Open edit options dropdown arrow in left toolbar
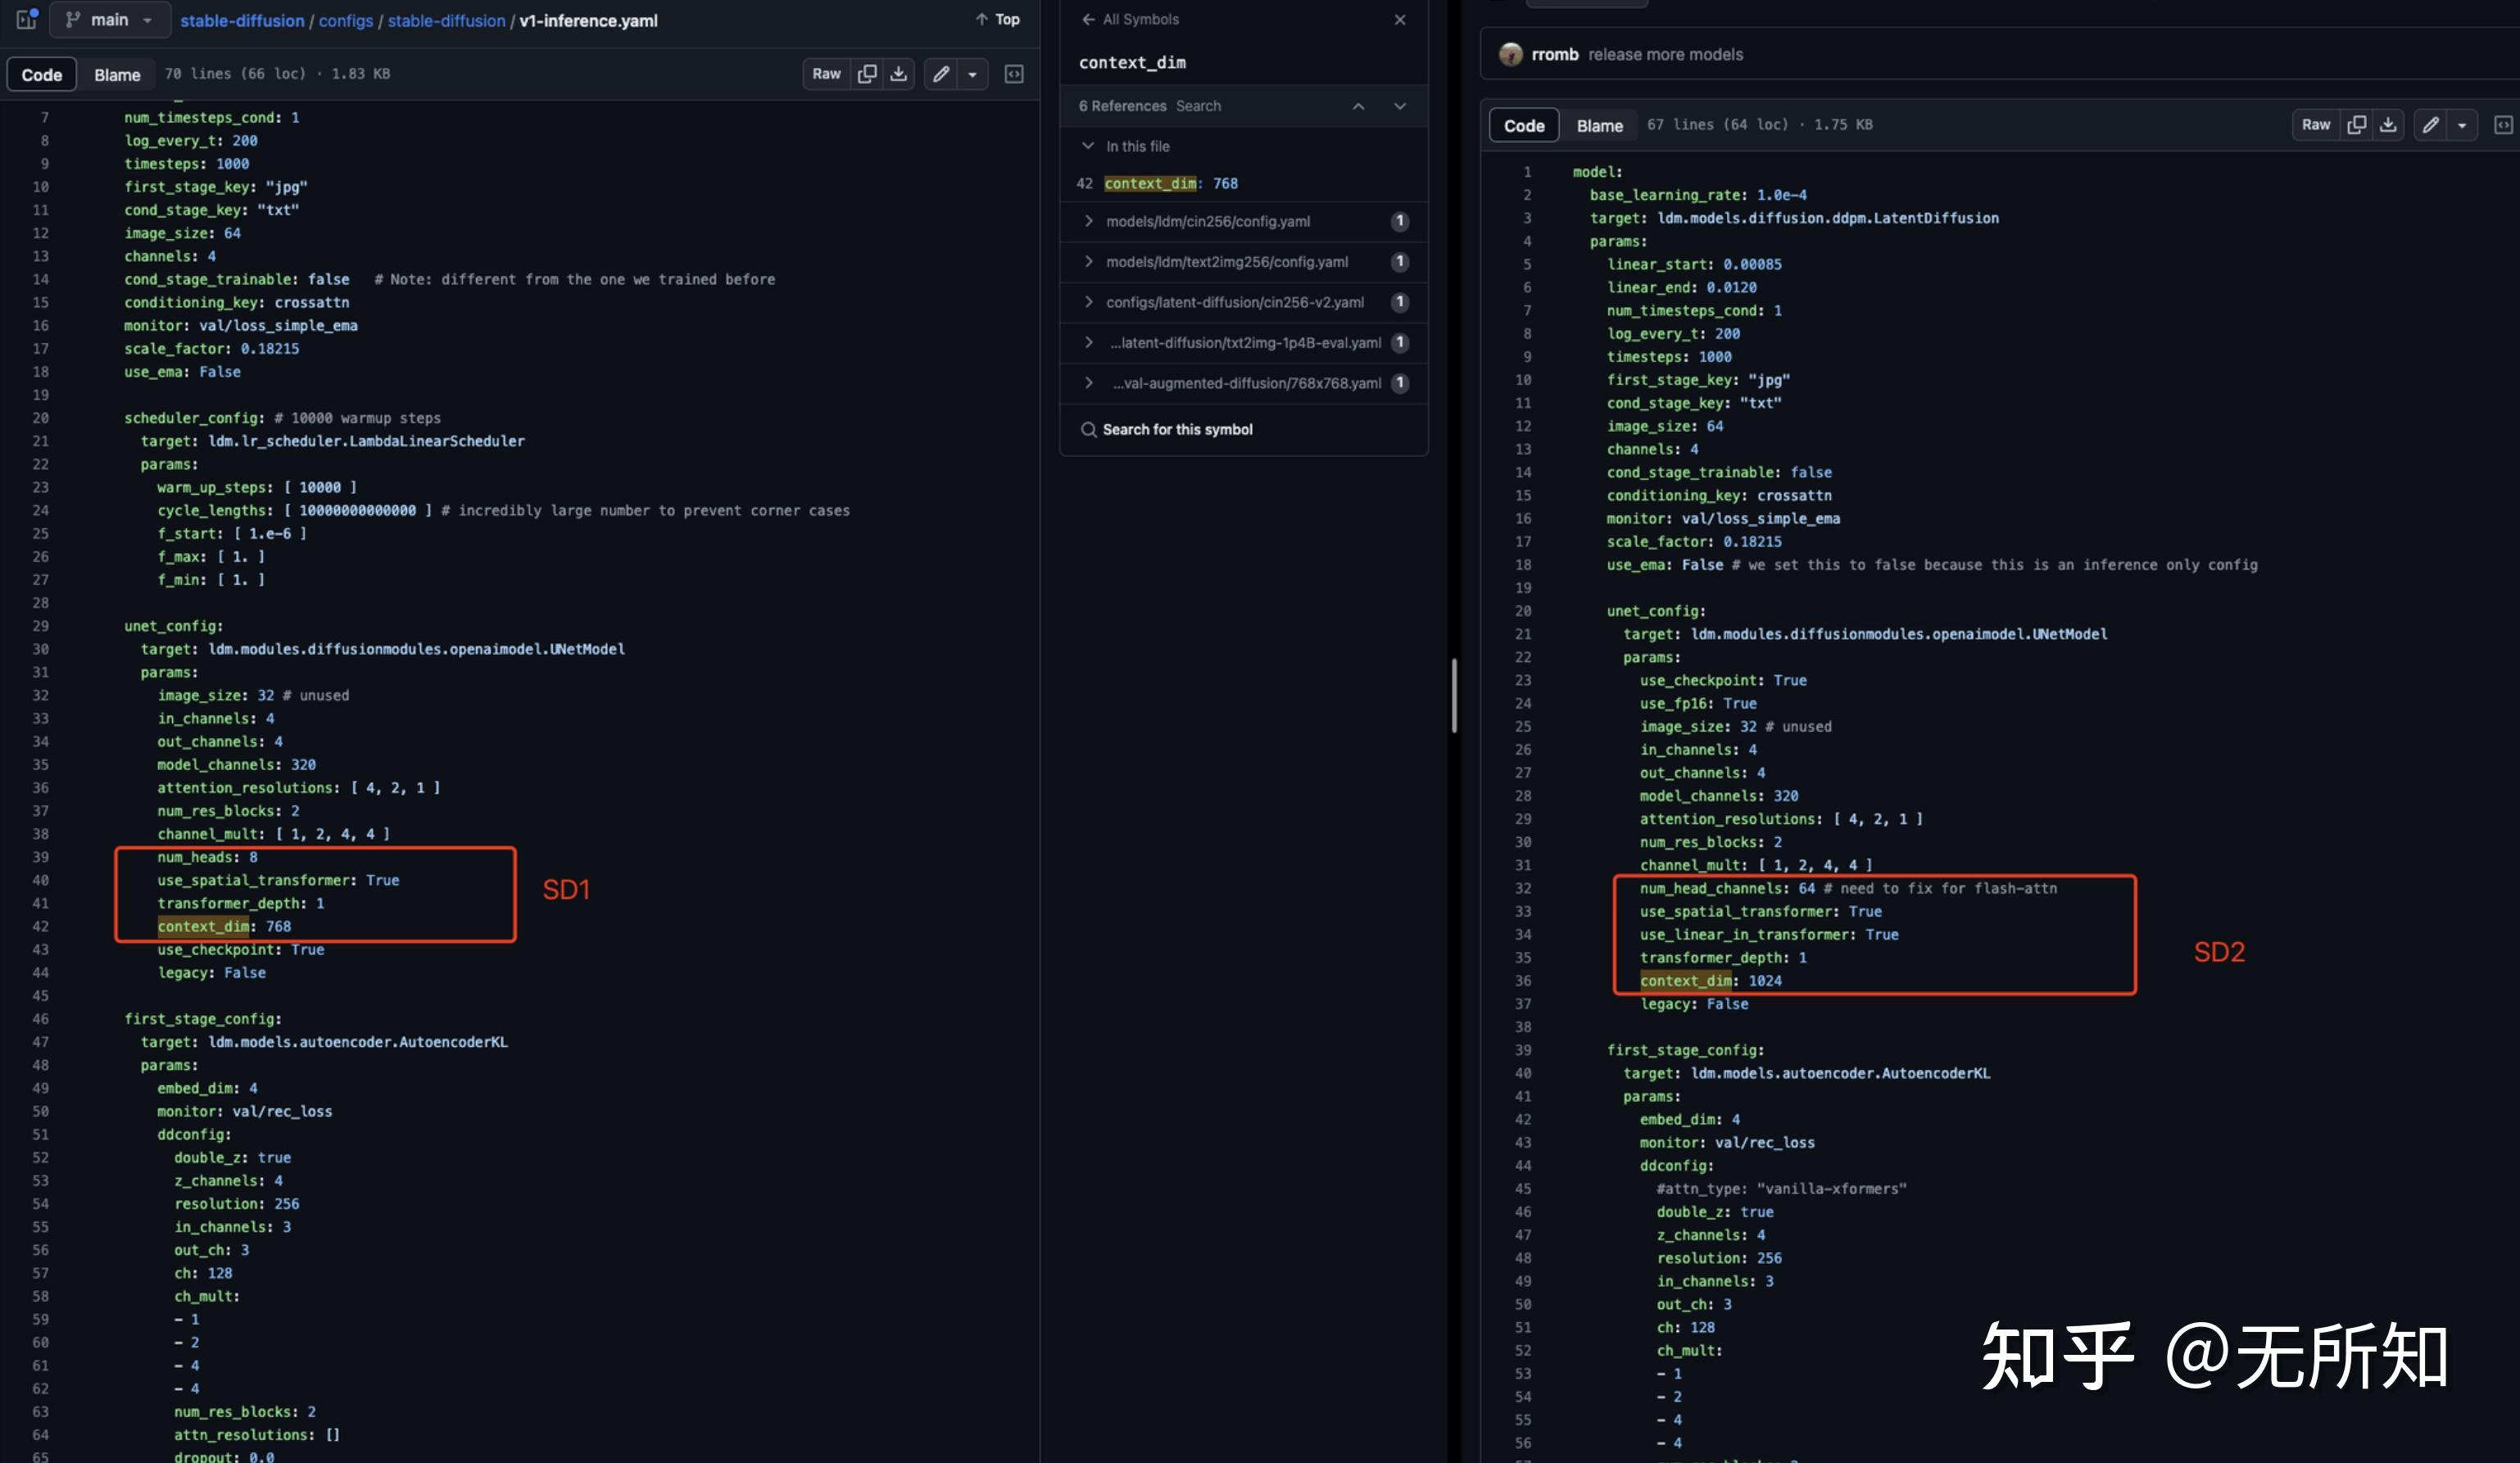The width and height of the screenshot is (2520, 1463). coord(972,74)
